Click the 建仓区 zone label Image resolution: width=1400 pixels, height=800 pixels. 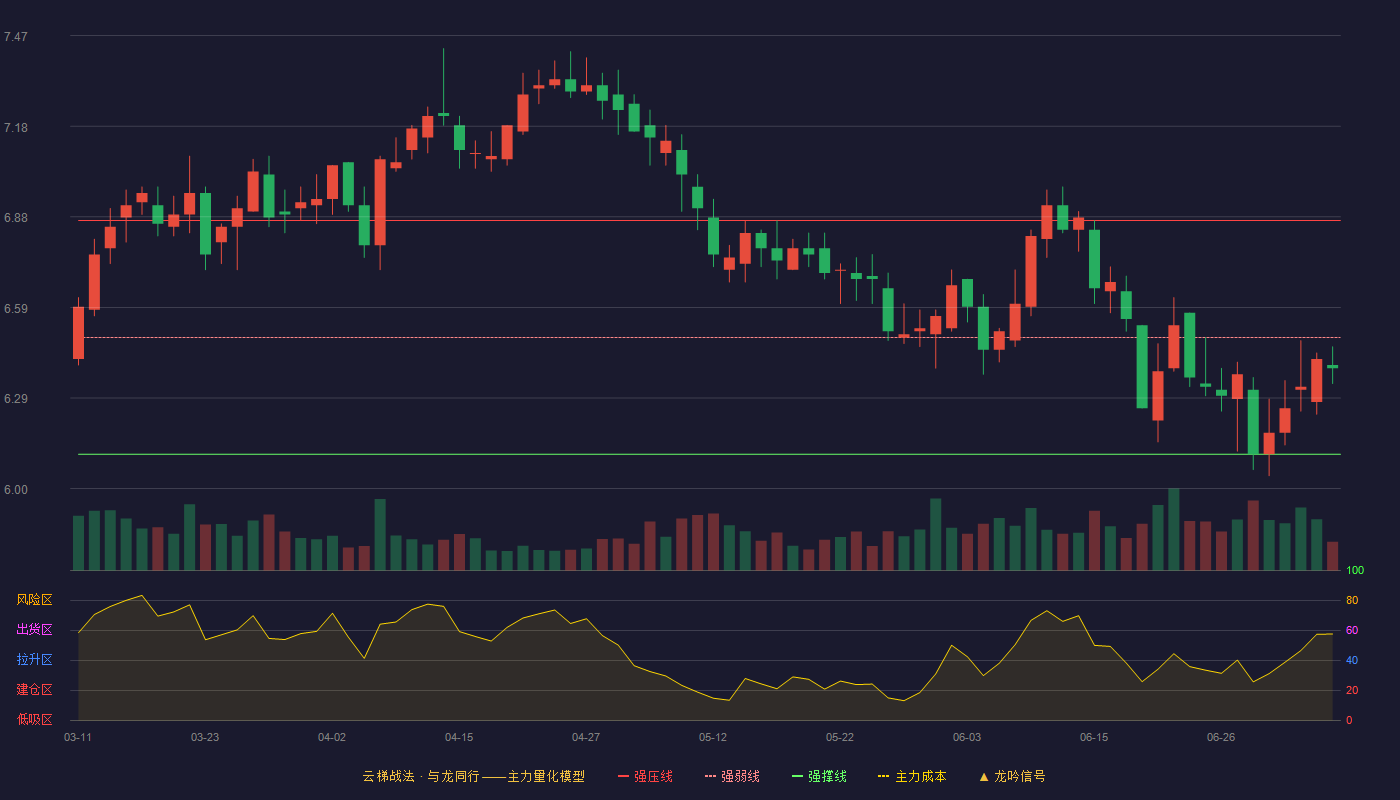[x=34, y=690]
